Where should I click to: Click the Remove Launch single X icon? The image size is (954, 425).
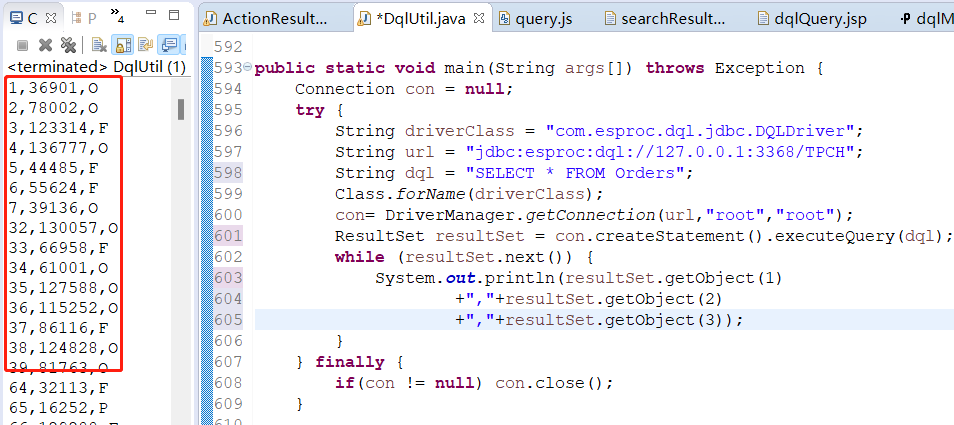tap(45, 46)
